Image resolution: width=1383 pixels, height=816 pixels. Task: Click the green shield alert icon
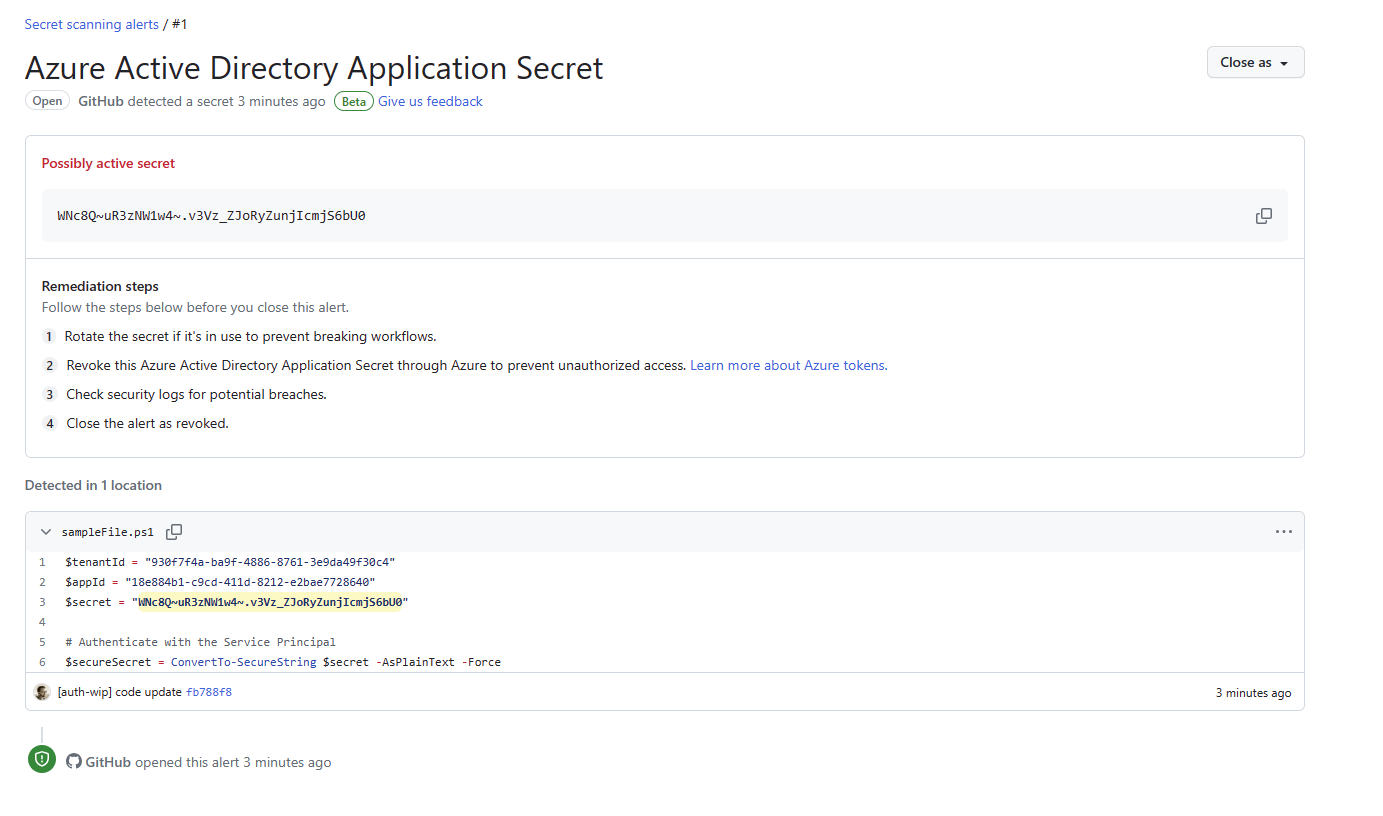pyautogui.click(x=42, y=760)
